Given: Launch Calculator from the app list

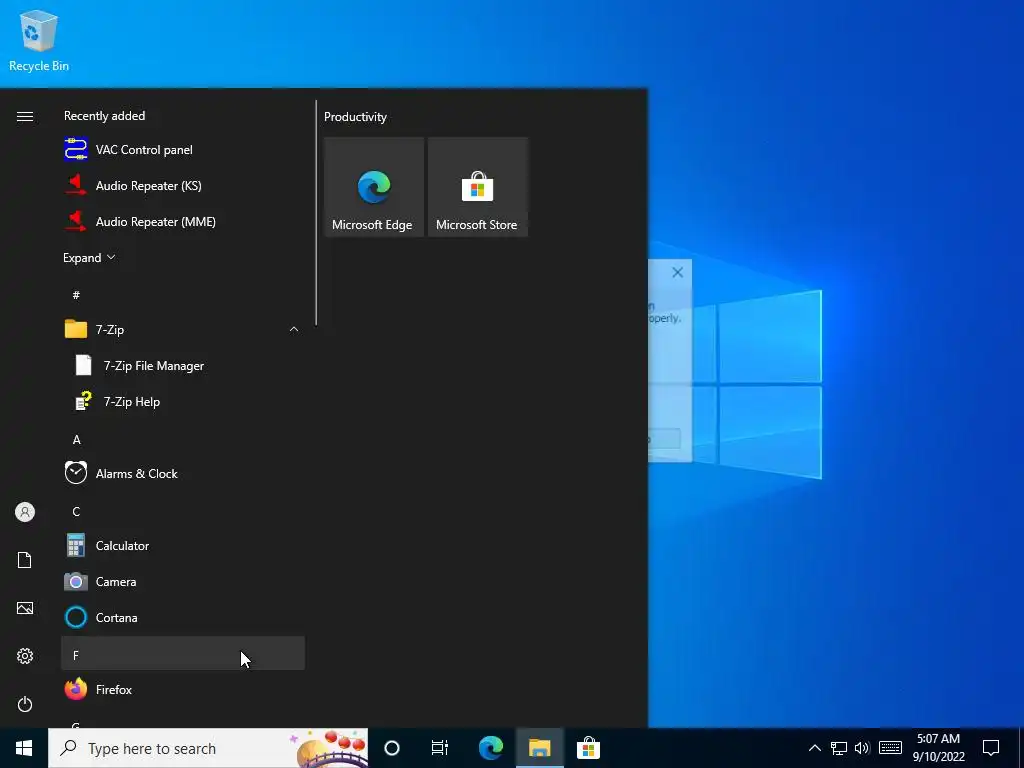Looking at the screenshot, I should (183, 545).
